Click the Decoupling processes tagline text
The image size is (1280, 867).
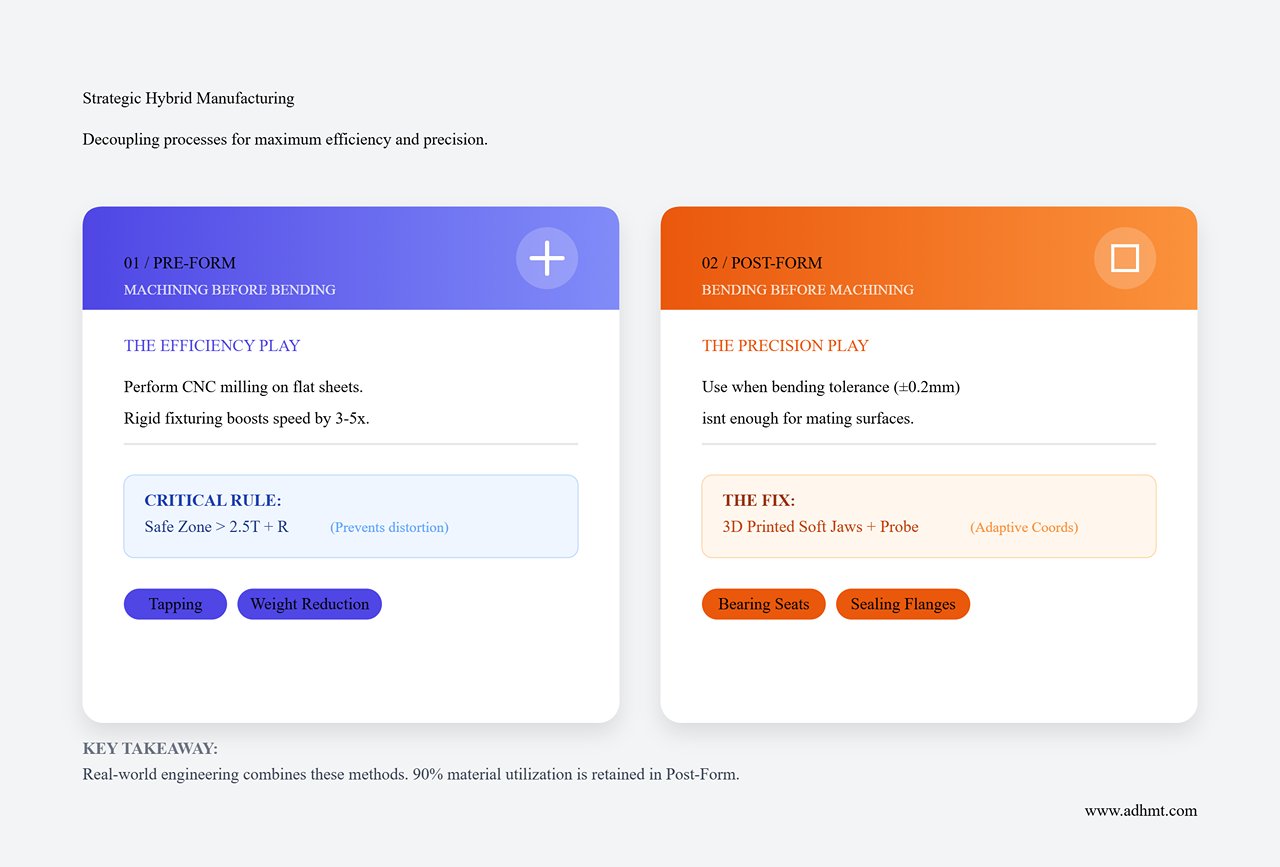coord(285,139)
